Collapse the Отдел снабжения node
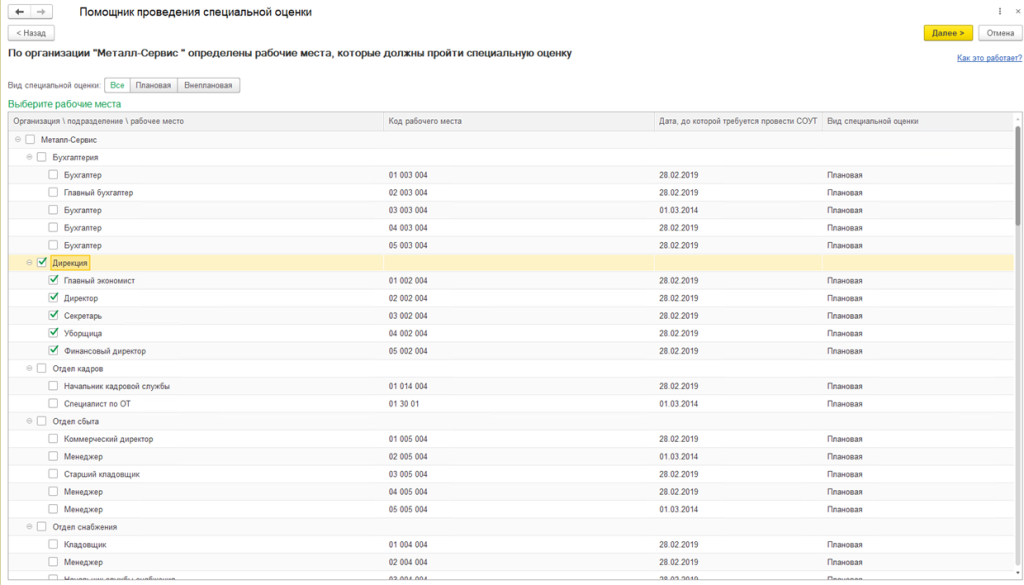1024x585 pixels. [x=29, y=527]
